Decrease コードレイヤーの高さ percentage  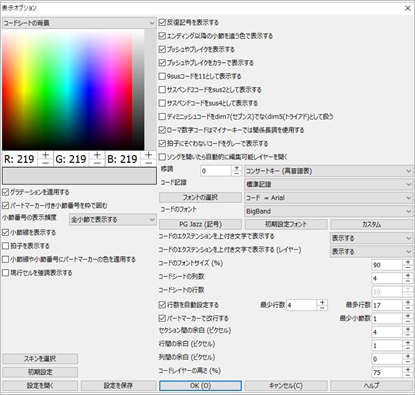[x=408, y=375]
